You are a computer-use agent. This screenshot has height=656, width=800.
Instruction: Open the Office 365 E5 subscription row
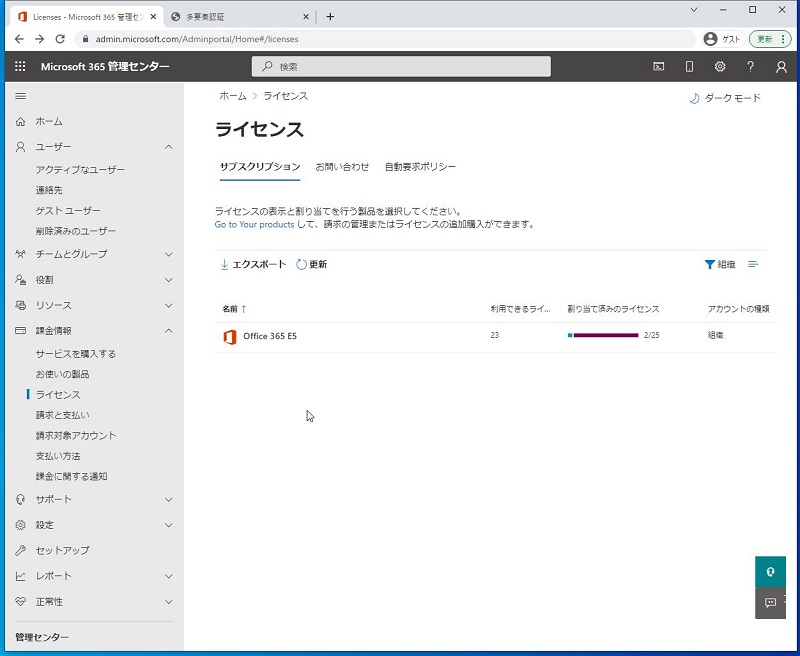(x=495, y=337)
